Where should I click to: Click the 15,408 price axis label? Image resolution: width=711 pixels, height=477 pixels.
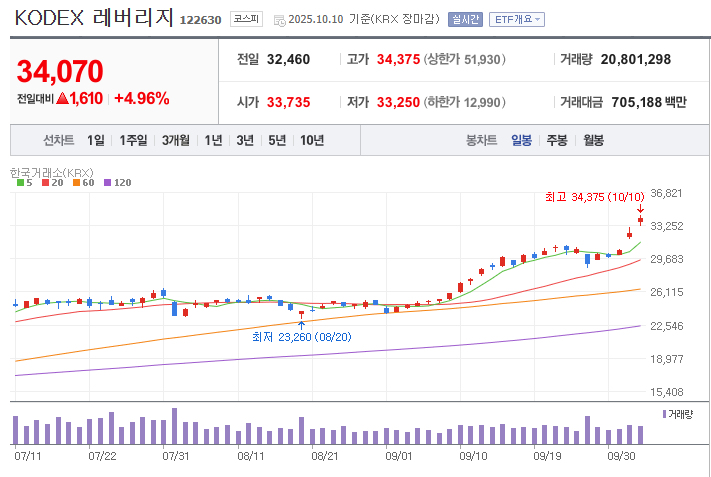(666, 392)
